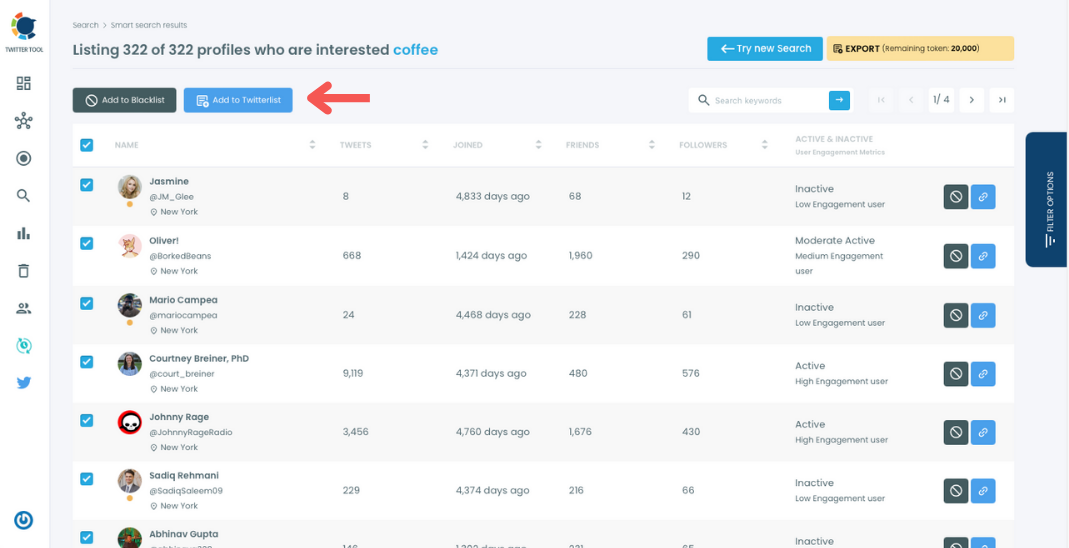The width and height of the screenshot is (1069, 548).
Task: Block Courtney Breiner, PhD with row icon
Action: [x=956, y=374]
